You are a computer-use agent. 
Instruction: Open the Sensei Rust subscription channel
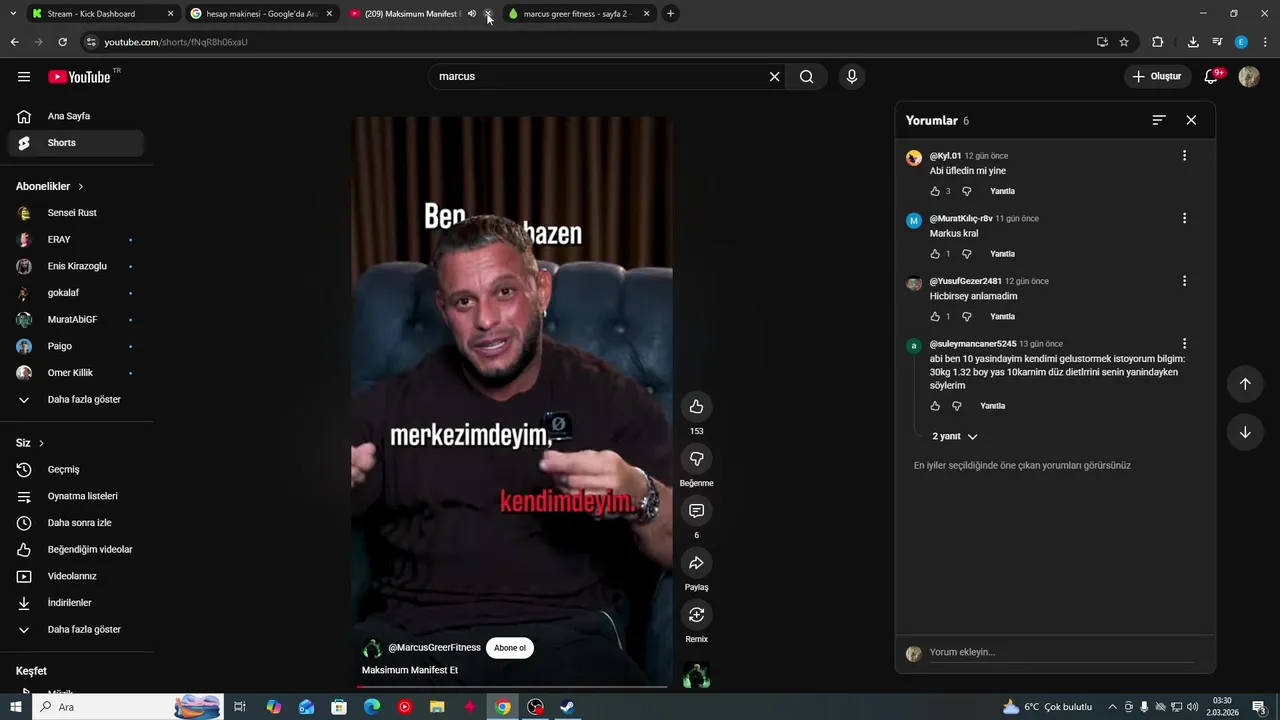coord(76,213)
